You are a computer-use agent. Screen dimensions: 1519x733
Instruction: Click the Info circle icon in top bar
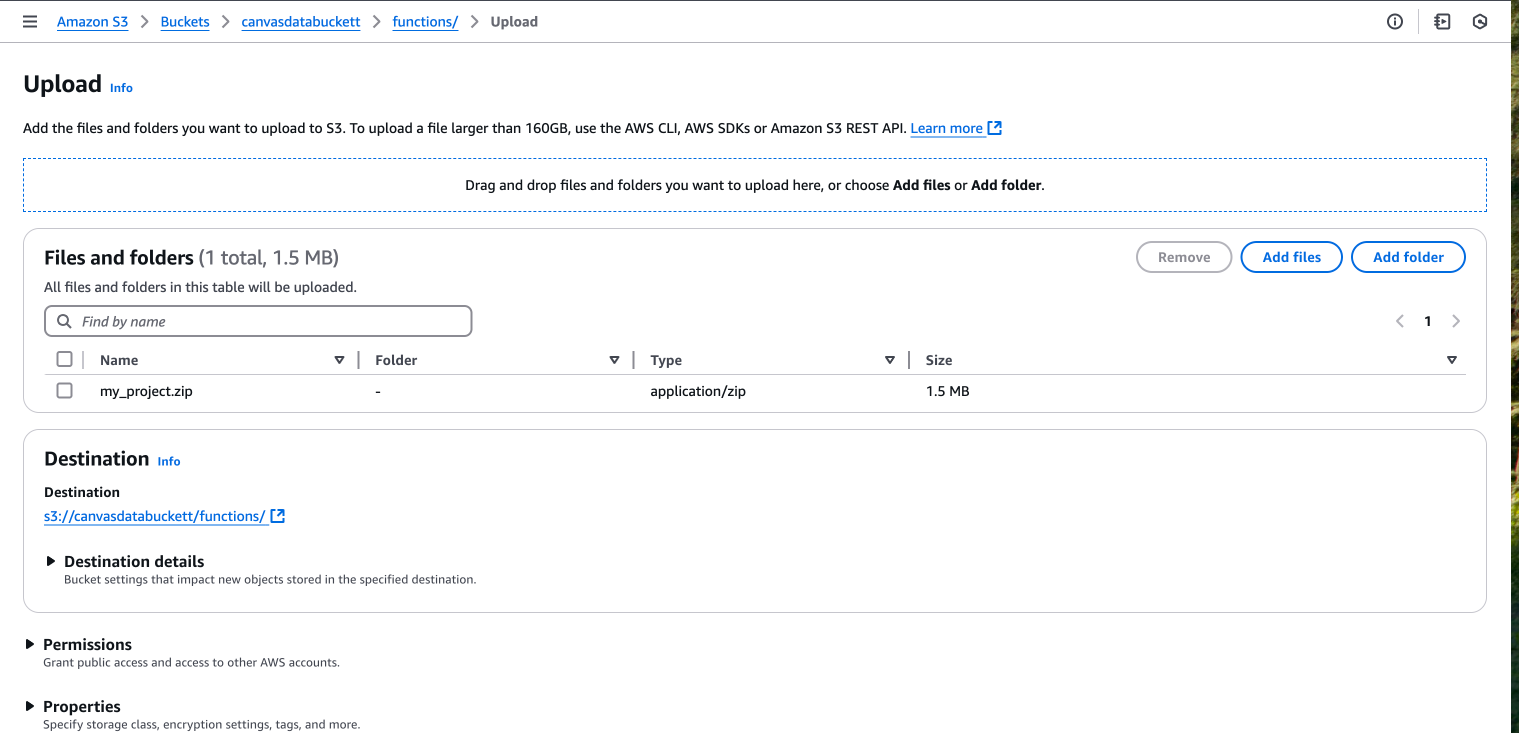1394,21
